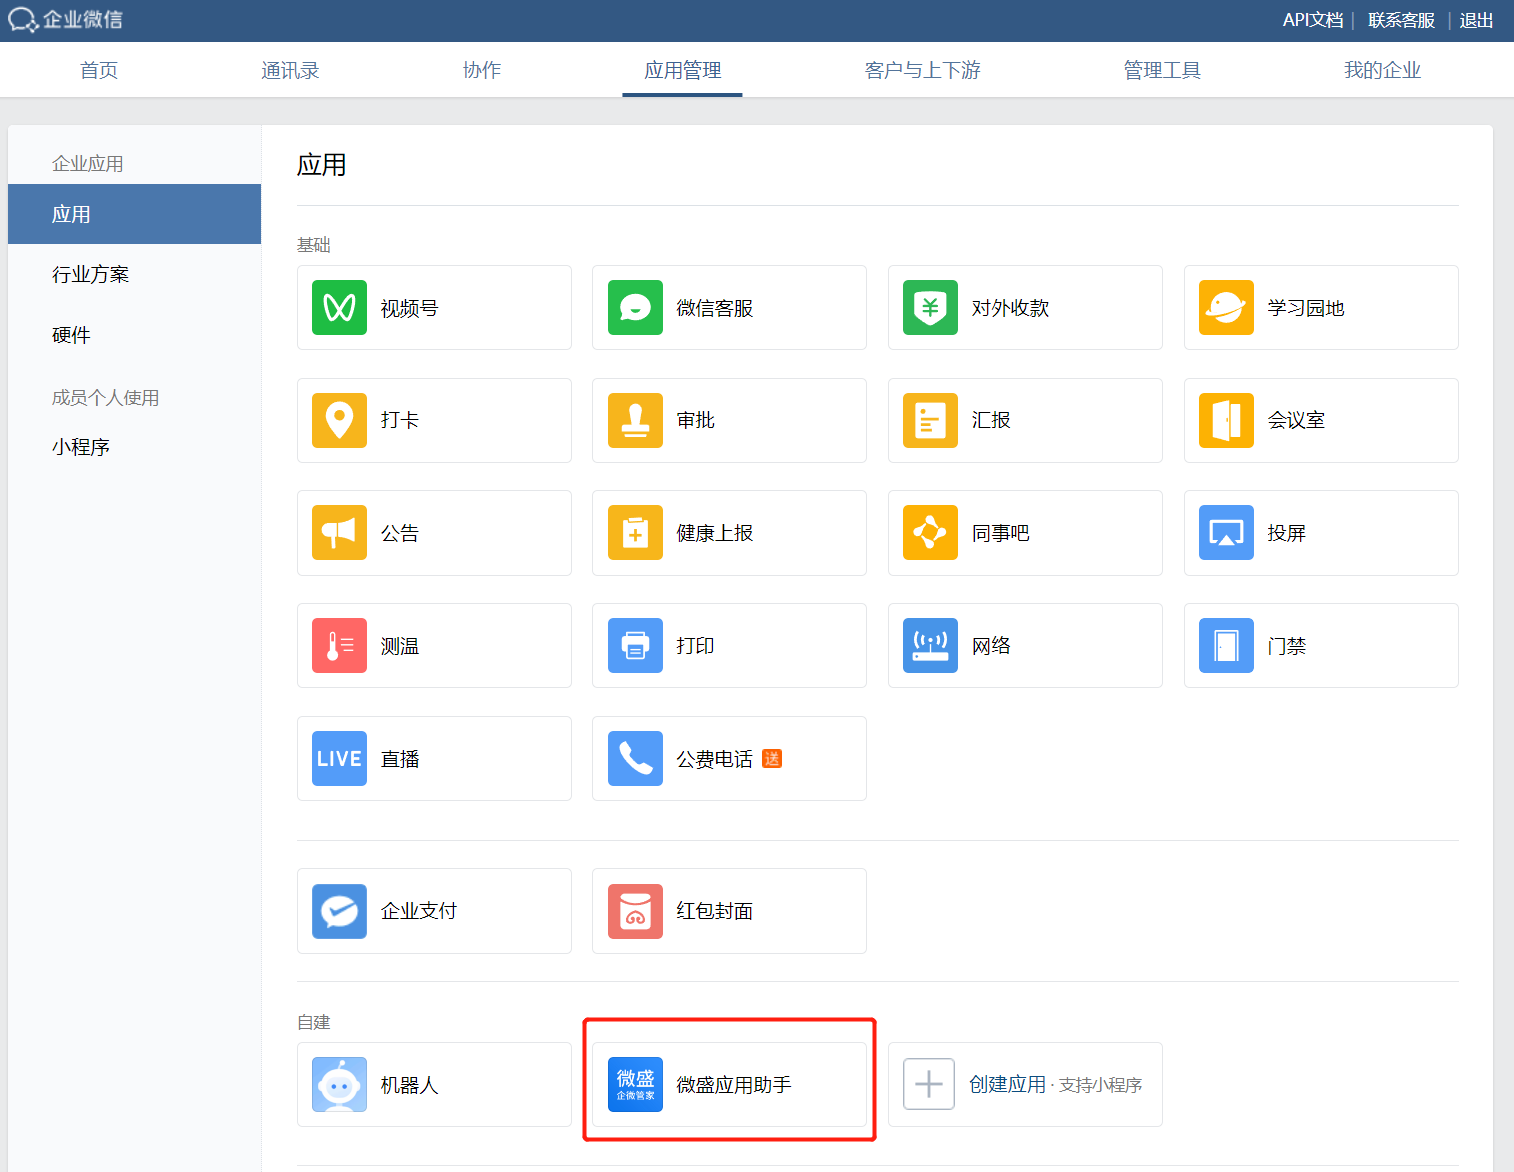Click the 直播 LIVE icon
Screen dimensions: 1514x1172
(339, 758)
